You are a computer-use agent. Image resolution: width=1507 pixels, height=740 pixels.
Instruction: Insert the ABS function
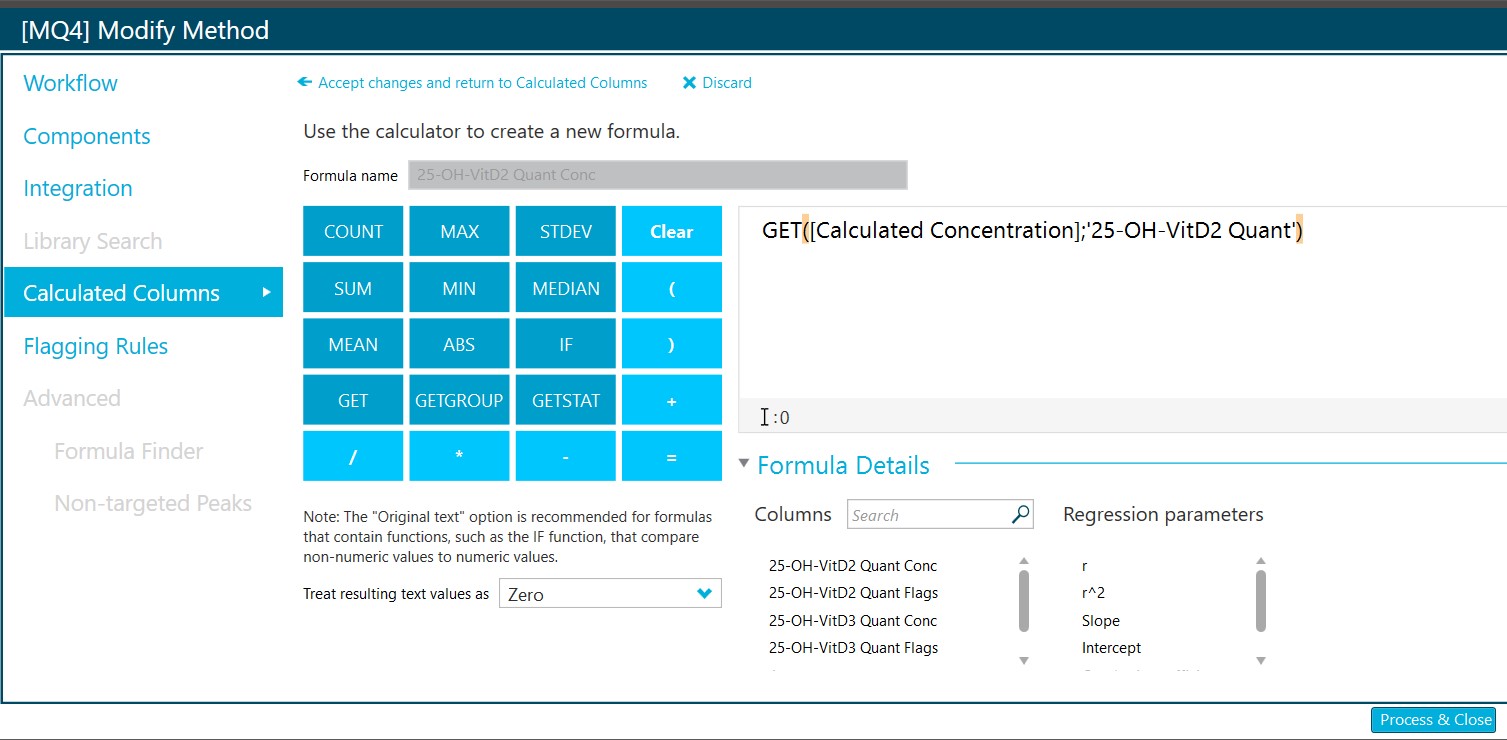pyautogui.click(x=459, y=344)
